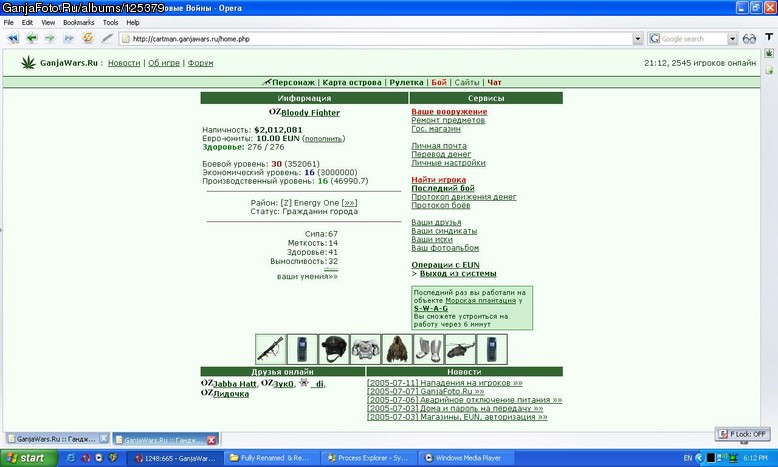Open the Сайты navigation link
Screen dimensions: 778x467
[x=467, y=82]
